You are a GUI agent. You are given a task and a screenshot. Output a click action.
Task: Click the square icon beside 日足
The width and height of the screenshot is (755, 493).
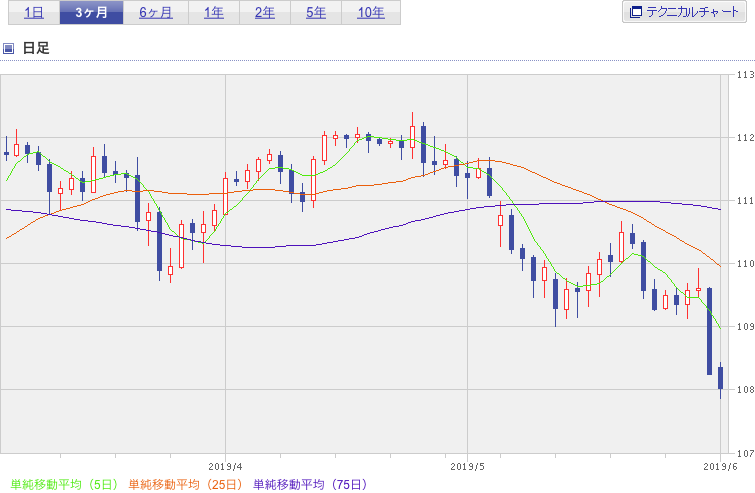point(8,48)
